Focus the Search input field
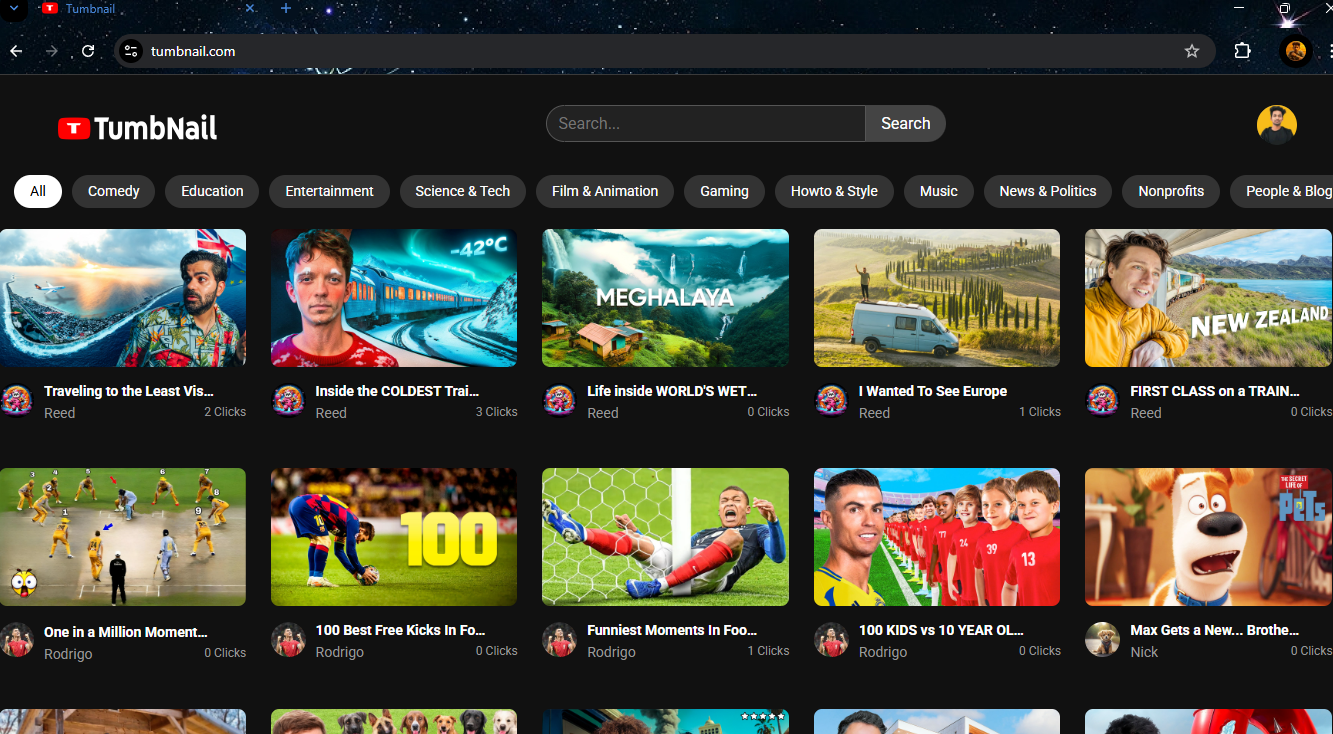1333x734 pixels. tap(705, 123)
